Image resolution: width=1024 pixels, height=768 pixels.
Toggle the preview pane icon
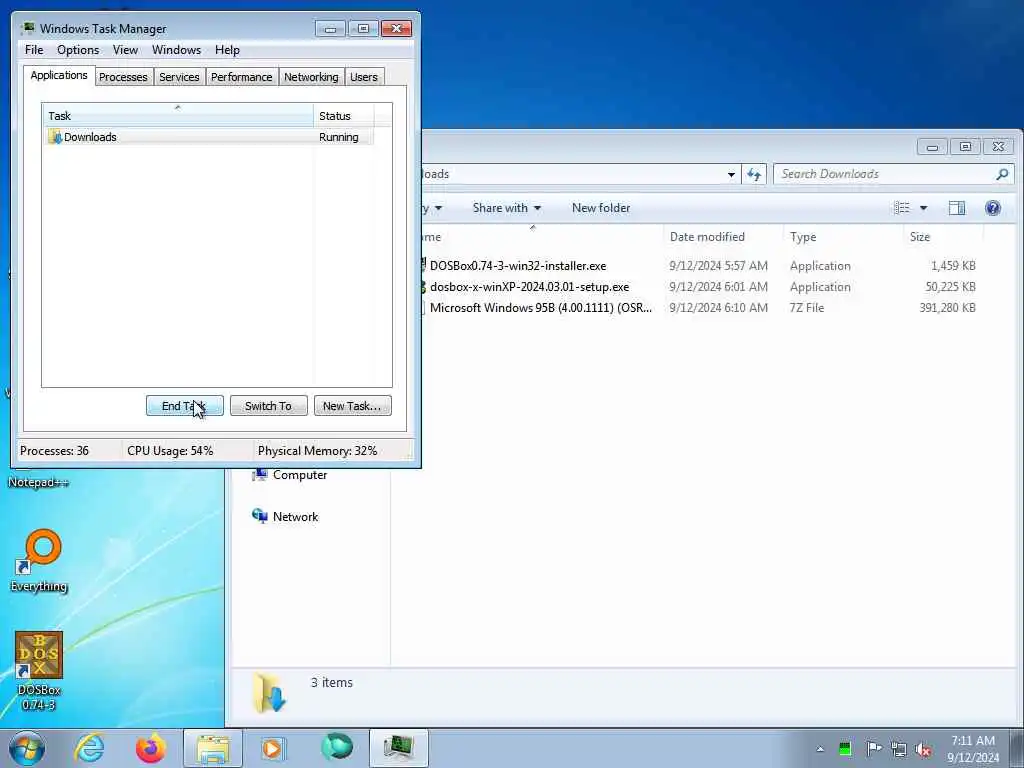pyautogui.click(x=957, y=208)
